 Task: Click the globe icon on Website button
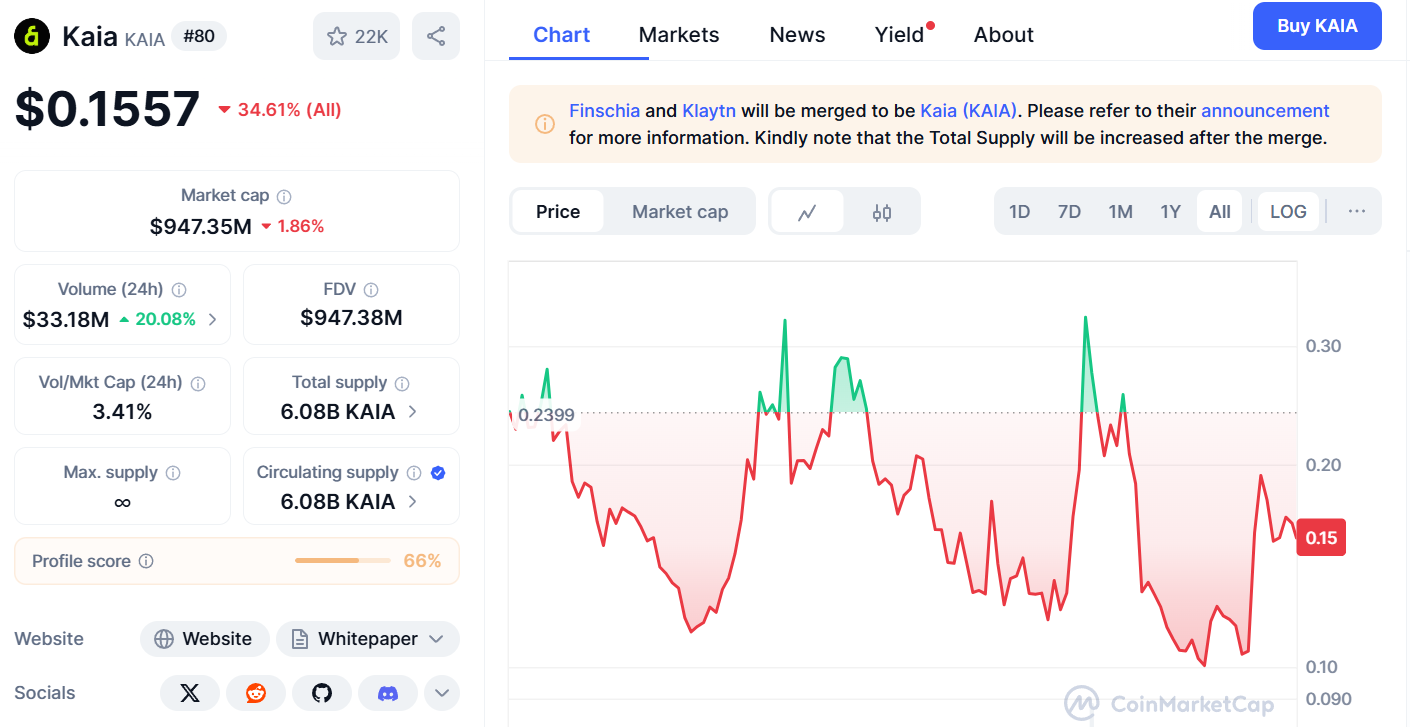coord(164,639)
